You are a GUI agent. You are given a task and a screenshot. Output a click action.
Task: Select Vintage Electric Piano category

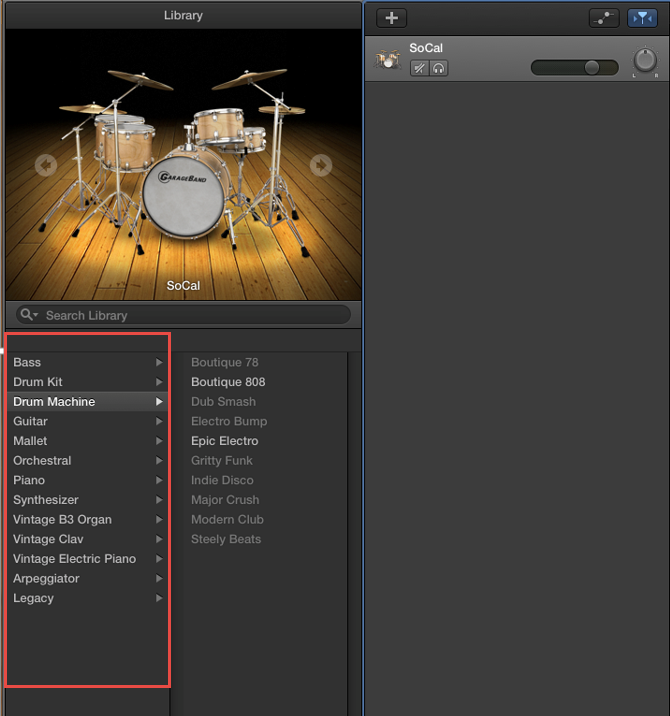pyautogui.click(x=88, y=558)
